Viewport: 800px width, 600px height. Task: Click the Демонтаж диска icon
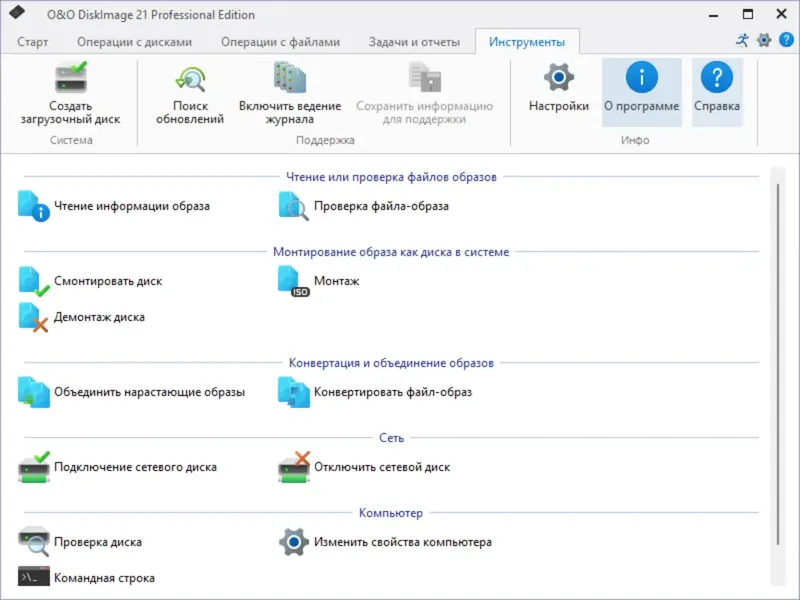(x=34, y=318)
